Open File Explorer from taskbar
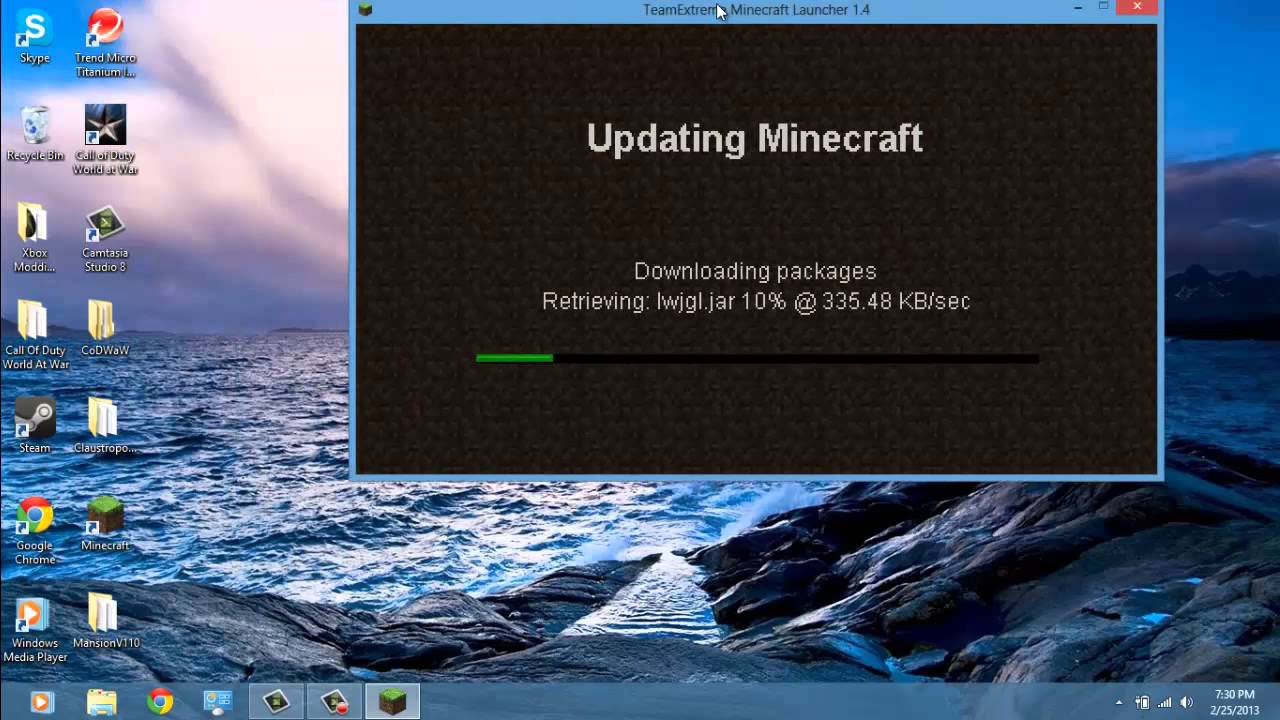 click(x=101, y=702)
